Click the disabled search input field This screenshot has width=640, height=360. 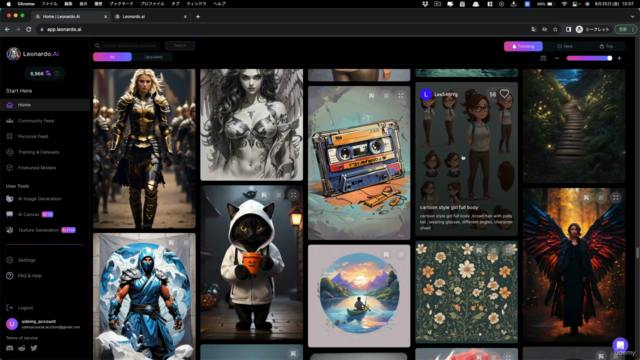point(129,46)
